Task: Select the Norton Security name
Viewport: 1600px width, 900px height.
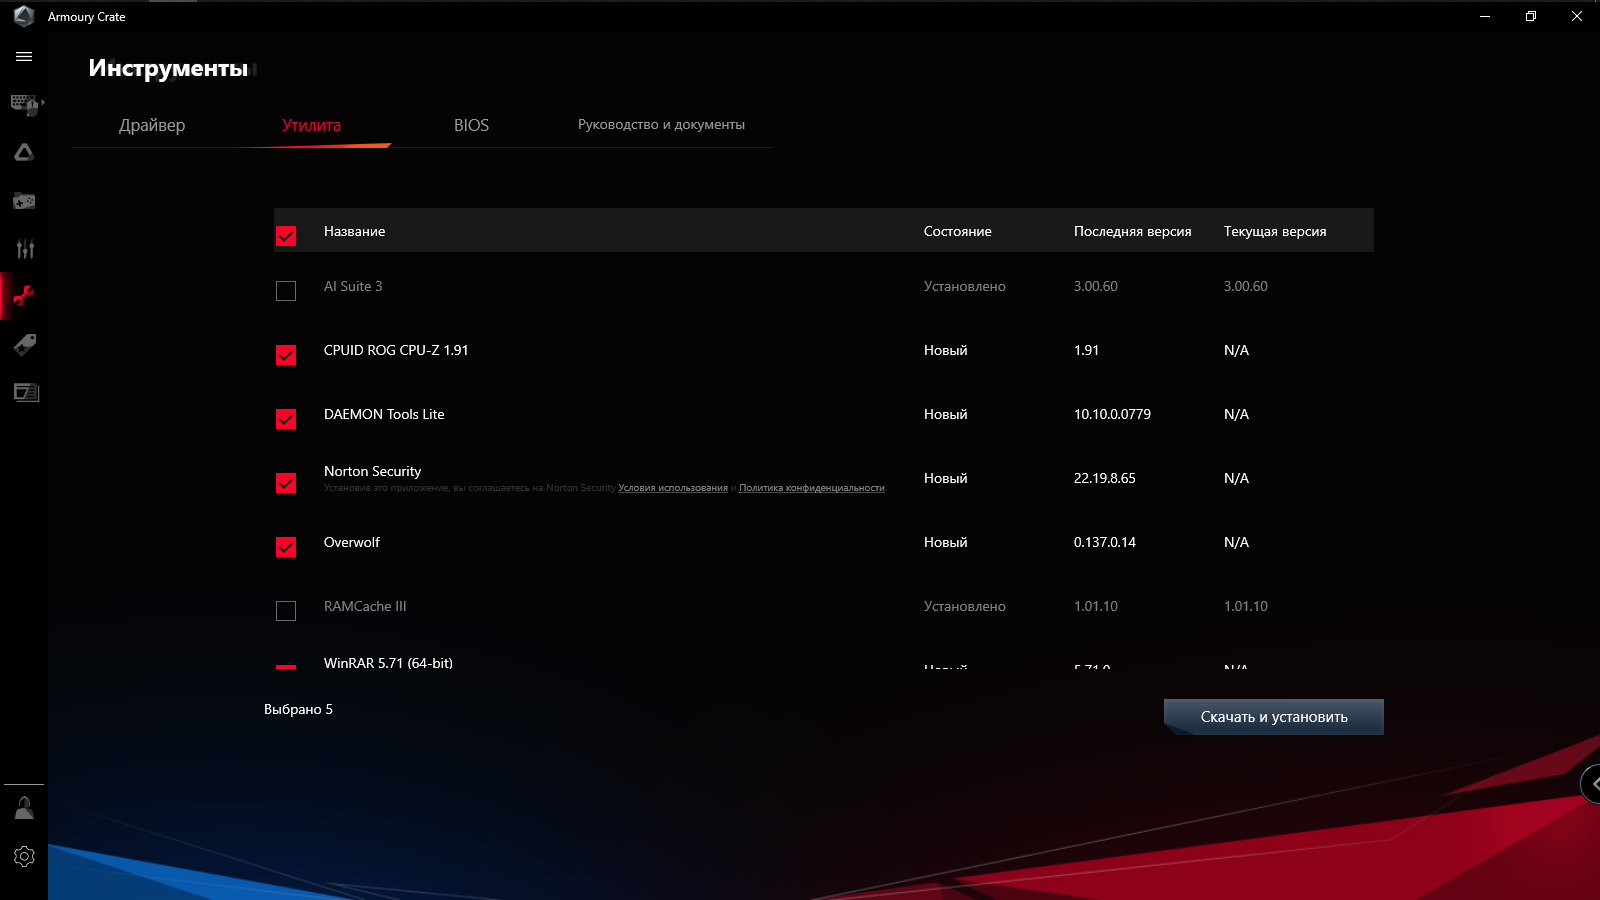Action: (x=372, y=471)
